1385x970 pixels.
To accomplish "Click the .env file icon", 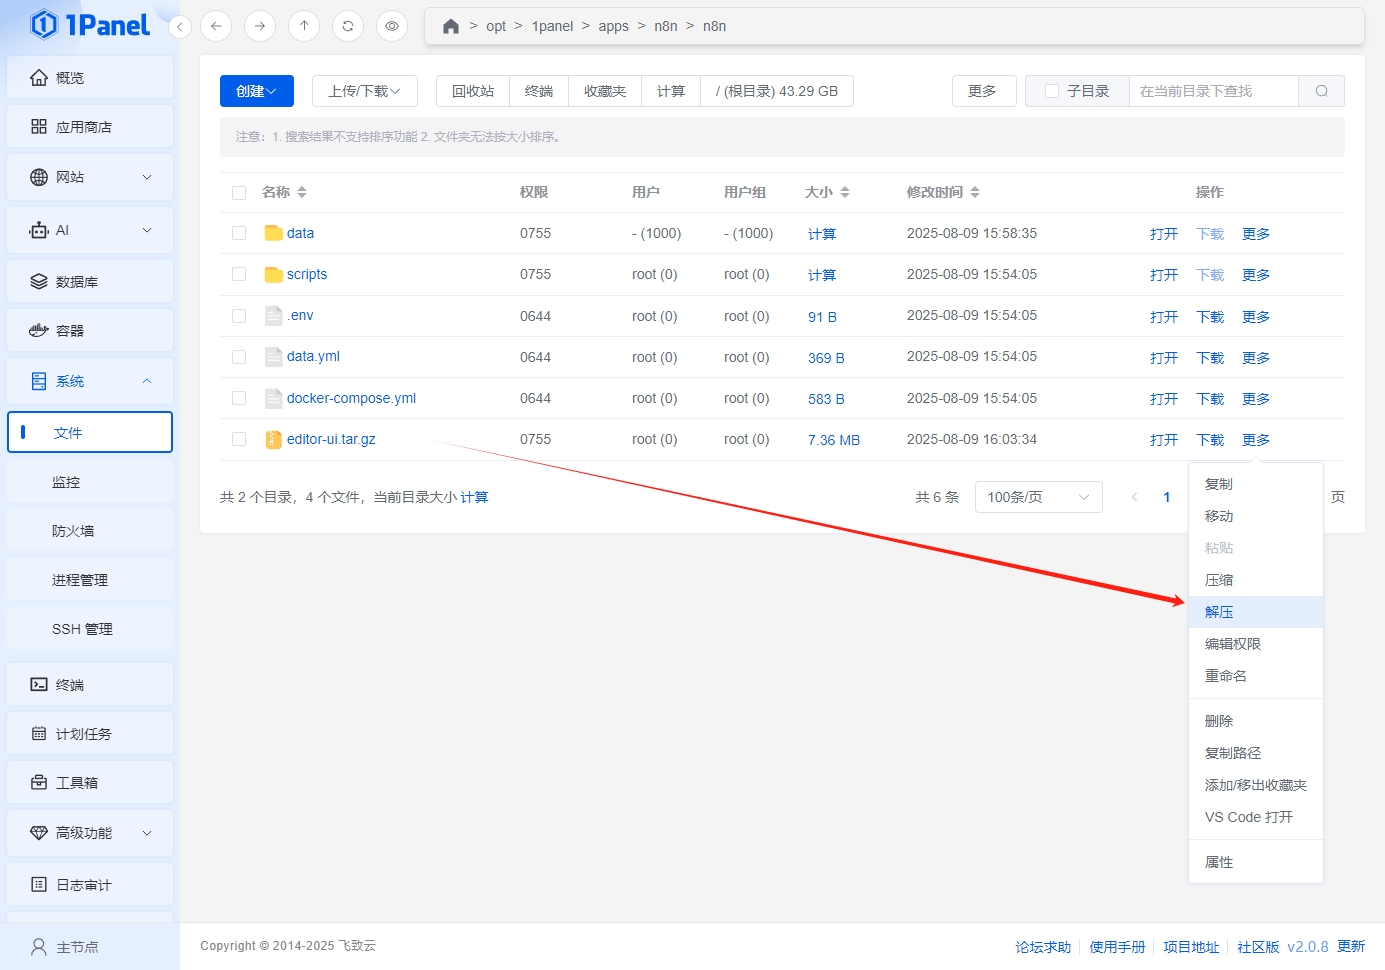I will coord(273,315).
